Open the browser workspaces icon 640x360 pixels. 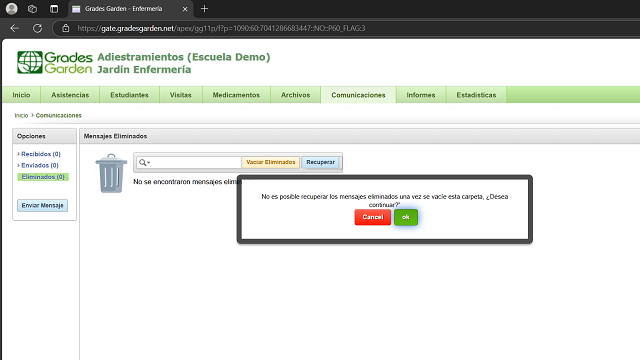pyautogui.click(x=32, y=9)
